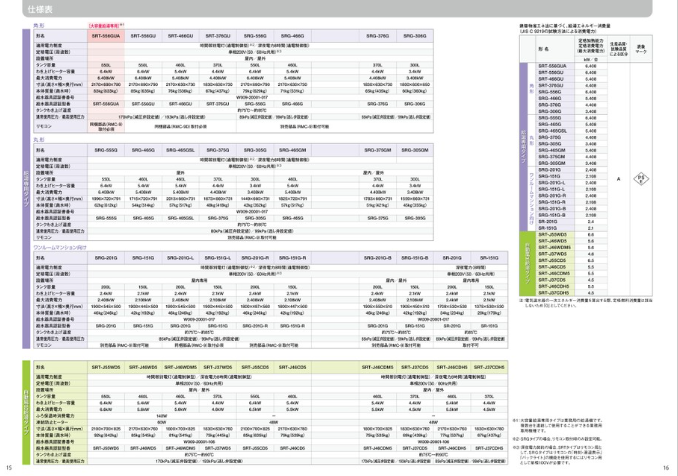Click page number 16 at bottom right
The height and width of the screenshot is (476, 678).
(x=667, y=467)
